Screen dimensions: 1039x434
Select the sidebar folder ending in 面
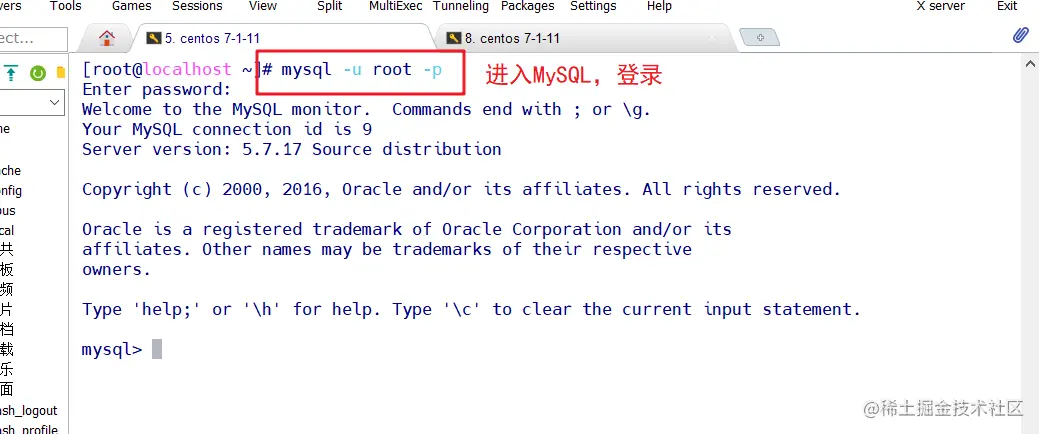click(7, 389)
